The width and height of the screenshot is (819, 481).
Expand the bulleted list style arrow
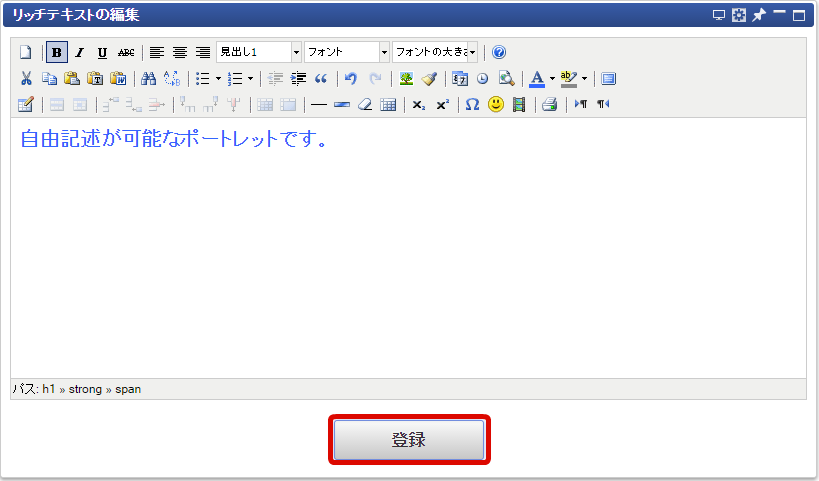(x=218, y=78)
